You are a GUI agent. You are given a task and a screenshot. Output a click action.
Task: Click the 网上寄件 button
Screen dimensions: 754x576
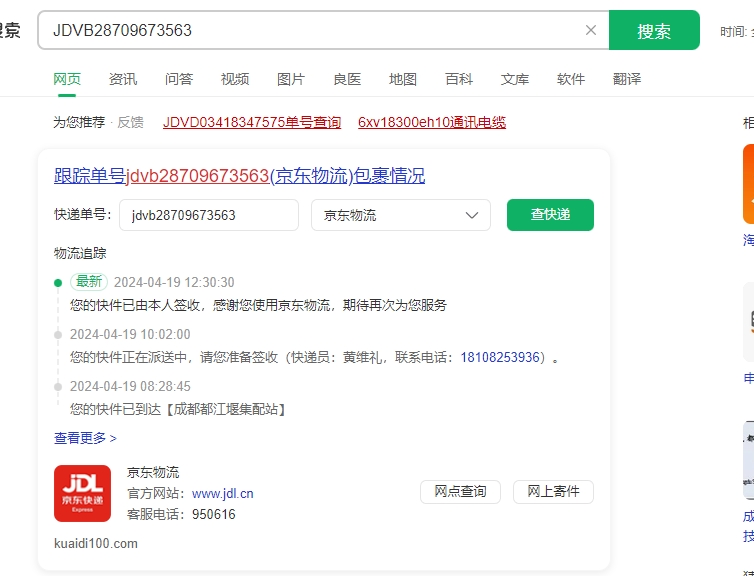553,491
